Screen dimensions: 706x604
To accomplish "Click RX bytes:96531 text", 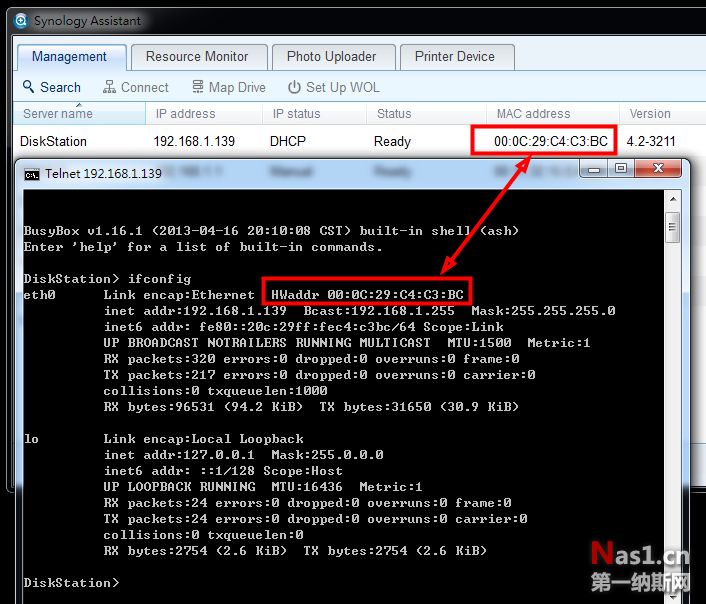I will [x=159, y=406].
